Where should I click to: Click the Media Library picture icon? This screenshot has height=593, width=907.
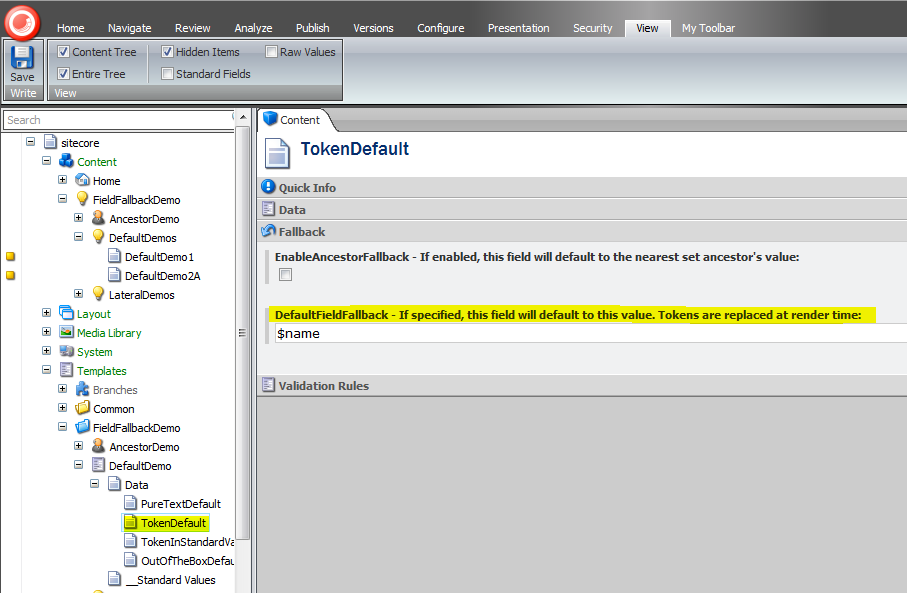point(67,332)
